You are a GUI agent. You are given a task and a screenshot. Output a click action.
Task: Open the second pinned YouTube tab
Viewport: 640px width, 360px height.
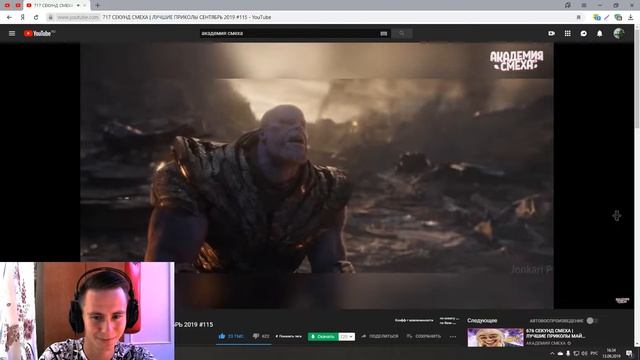pyautogui.click(x=18, y=5)
